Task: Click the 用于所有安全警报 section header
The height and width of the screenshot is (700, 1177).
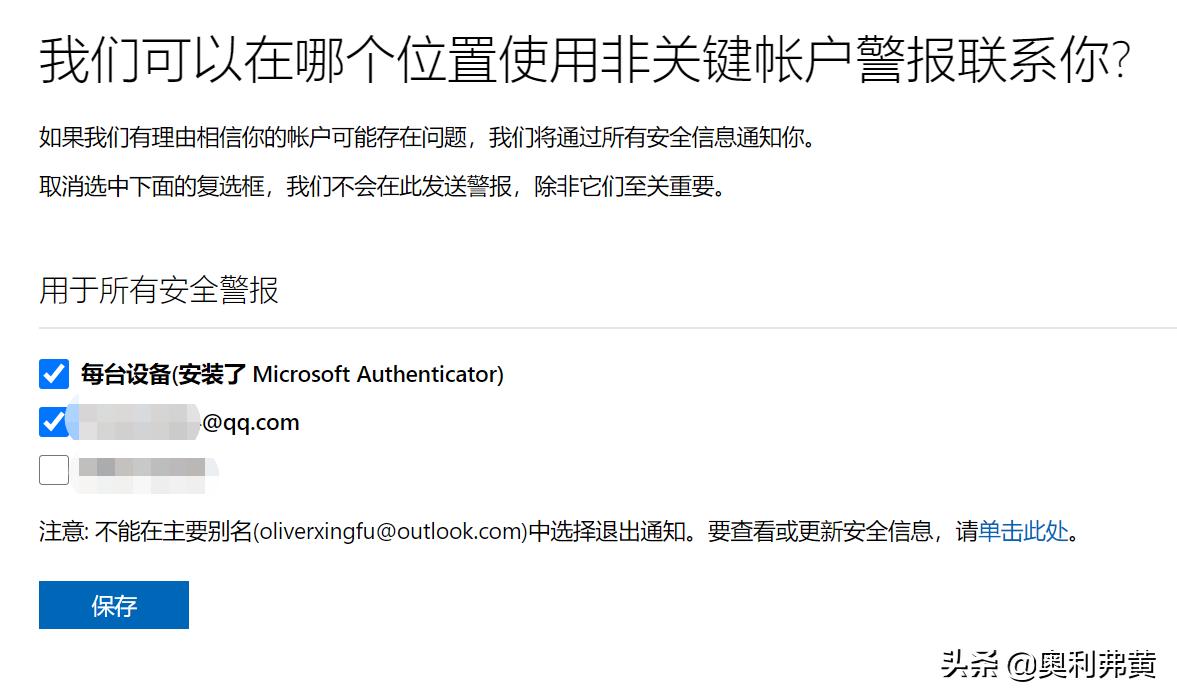Action: pyautogui.click(x=159, y=290)
